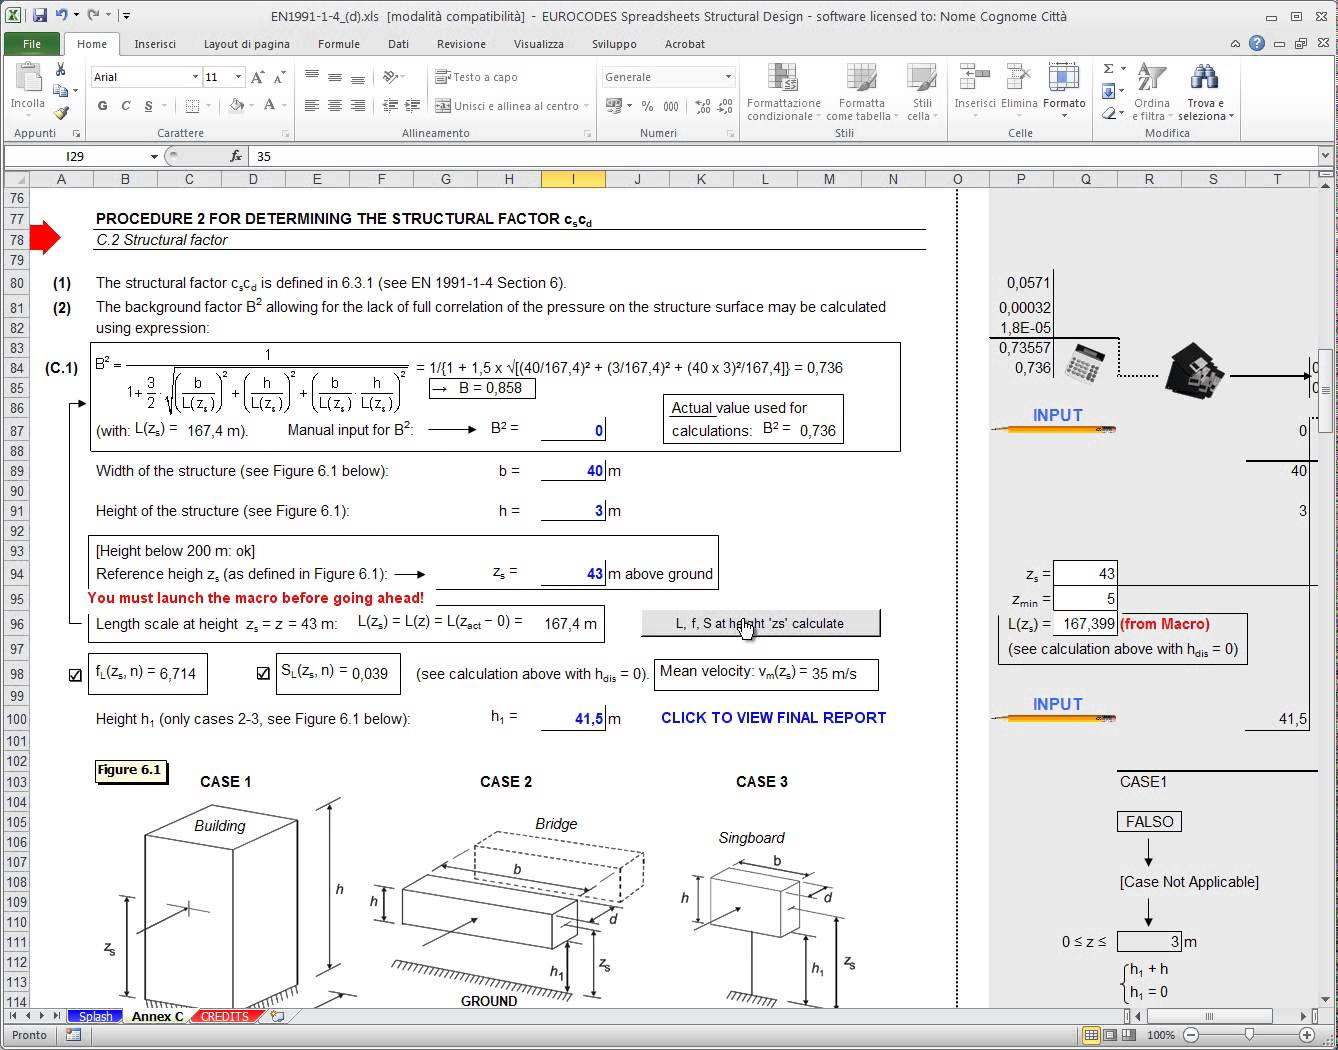Click the Format Painter brush icon
This screenshot has height=1050, width=1338.
pos(61,114)
